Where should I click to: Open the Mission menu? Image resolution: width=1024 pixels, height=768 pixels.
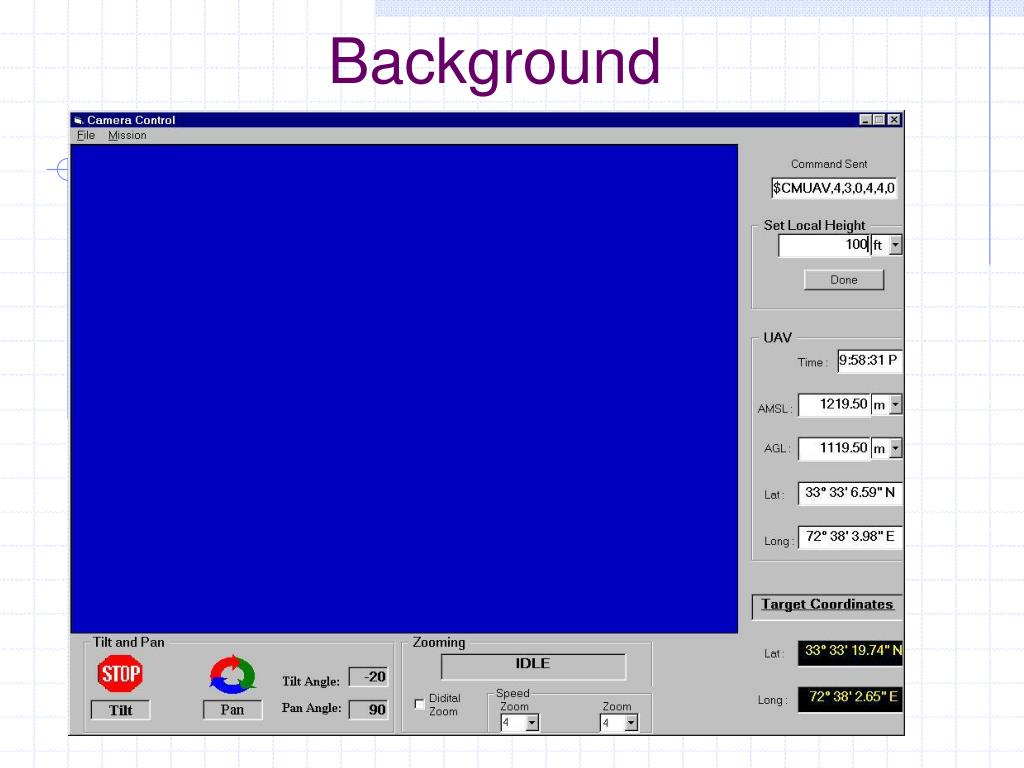click(127, 135)
